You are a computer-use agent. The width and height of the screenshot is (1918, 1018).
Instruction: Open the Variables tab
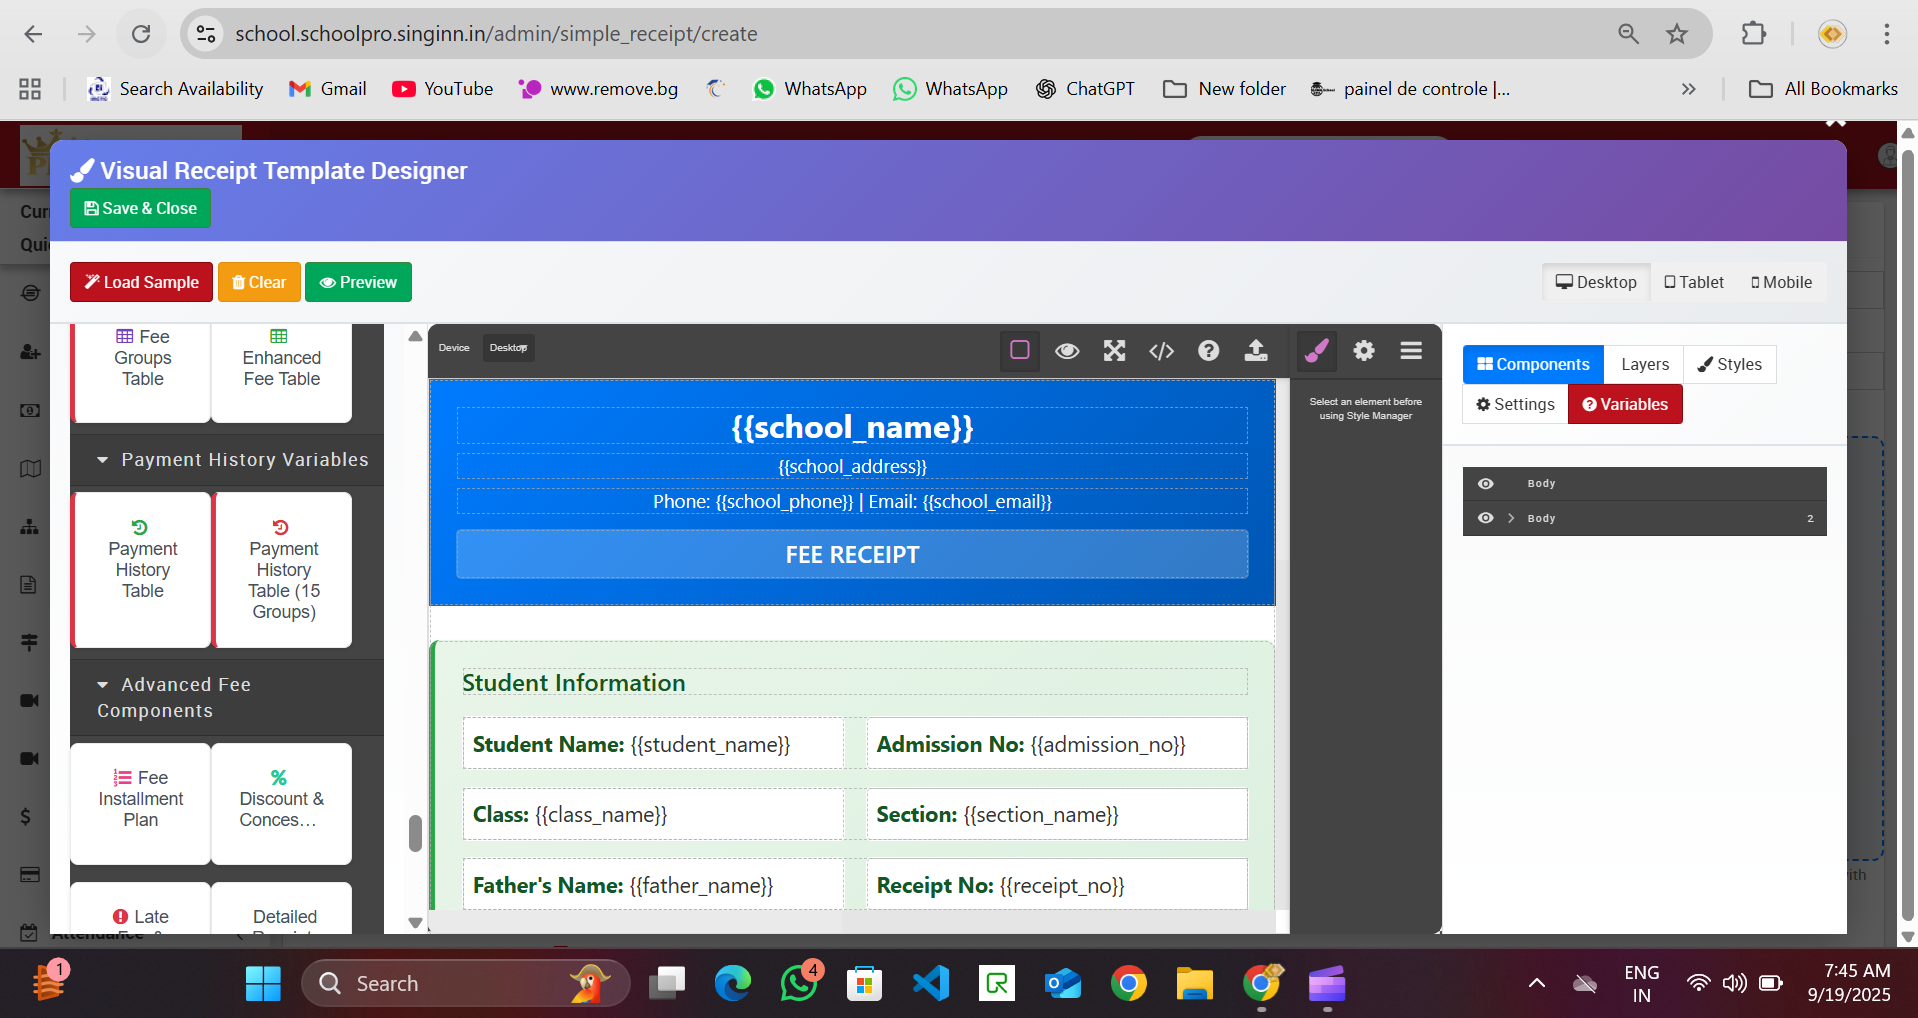point(1625,404)
